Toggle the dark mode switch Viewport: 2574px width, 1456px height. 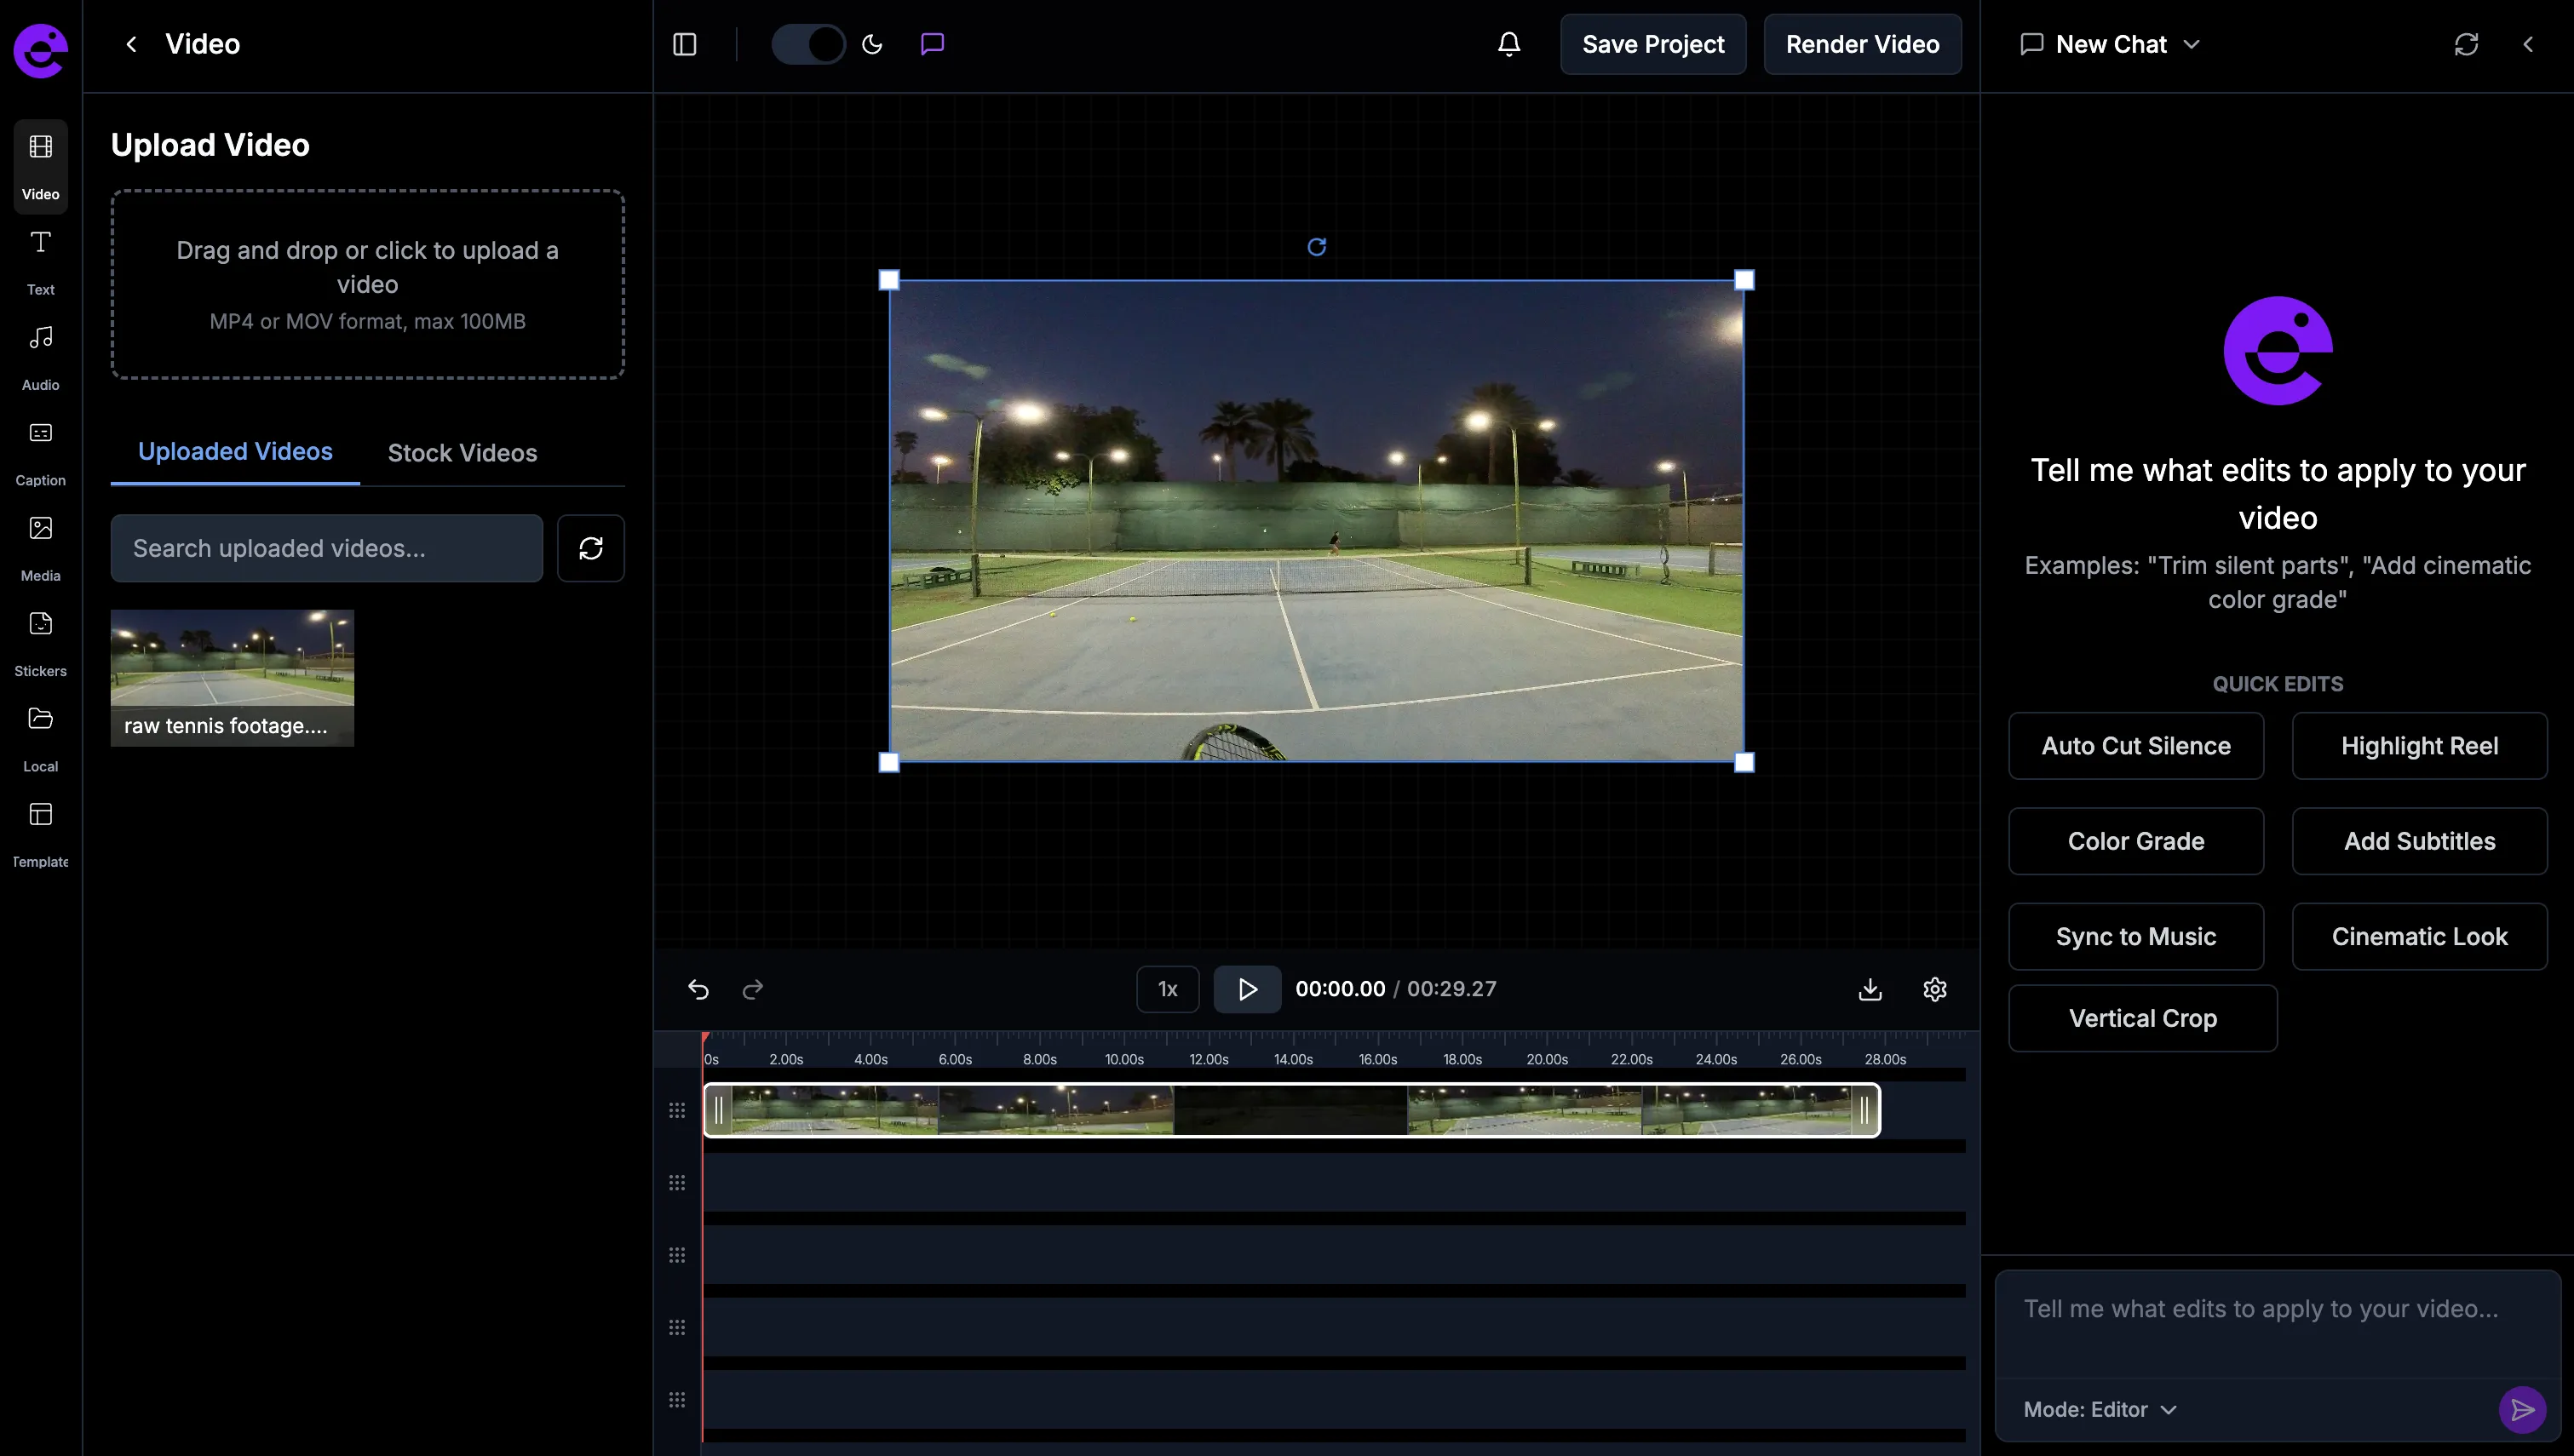tap(808, 44)
